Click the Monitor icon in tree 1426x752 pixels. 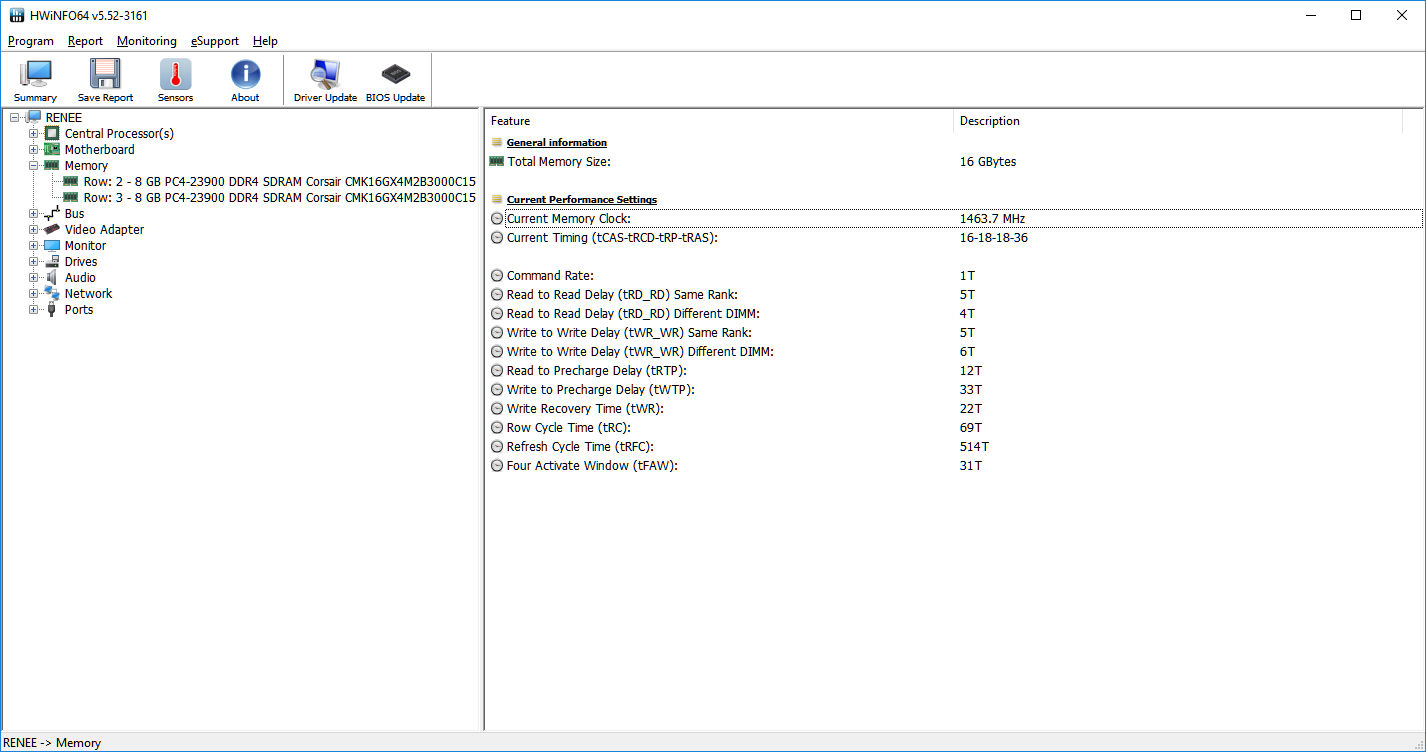tap(52, 245)
